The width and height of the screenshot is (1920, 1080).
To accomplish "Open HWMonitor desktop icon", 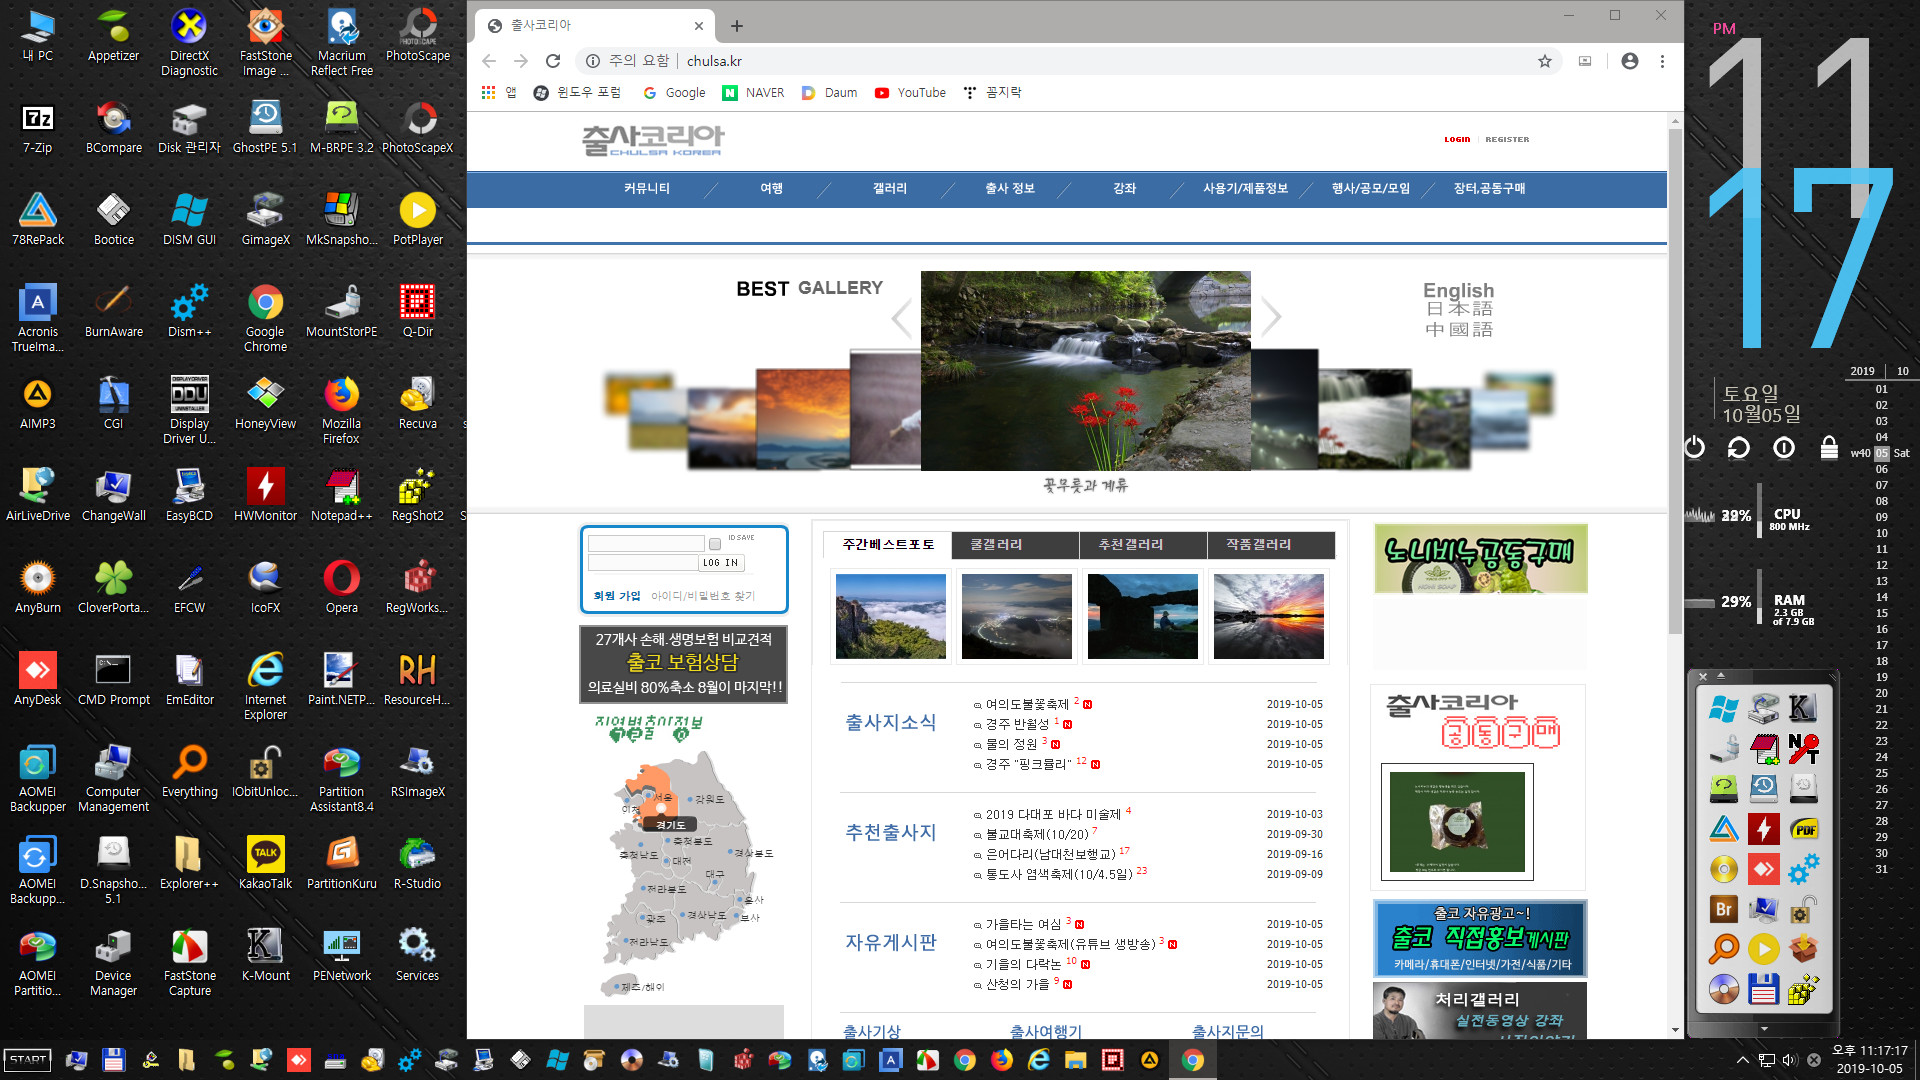I will 265,496.
